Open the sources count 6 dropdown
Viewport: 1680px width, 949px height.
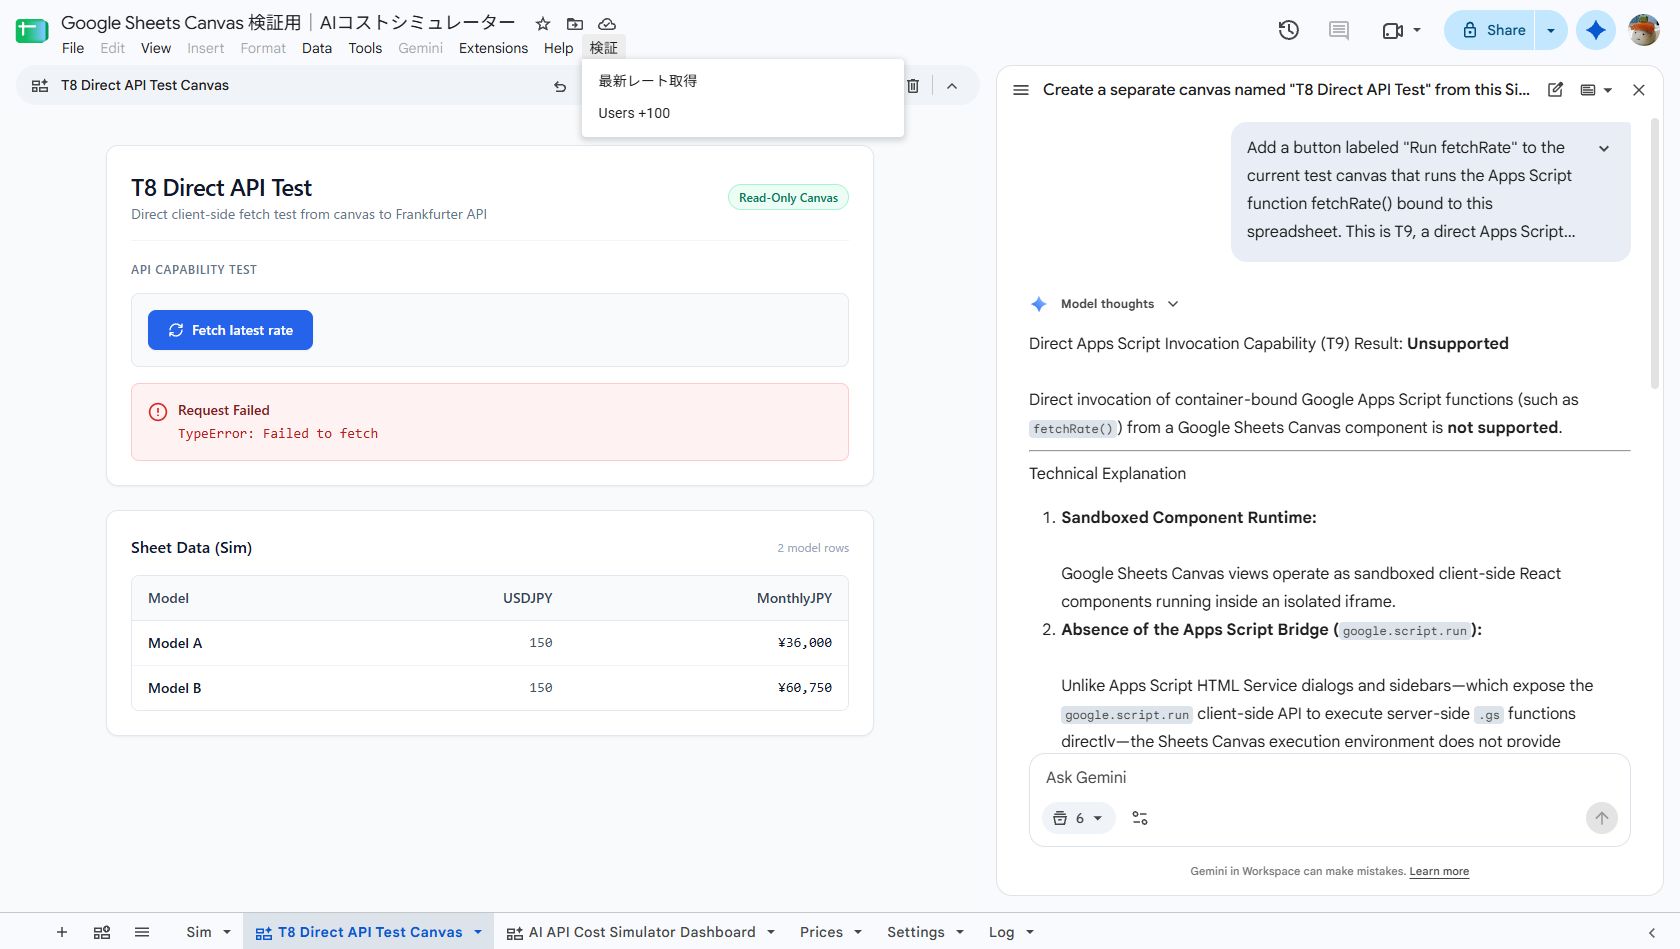[1079, 818]
